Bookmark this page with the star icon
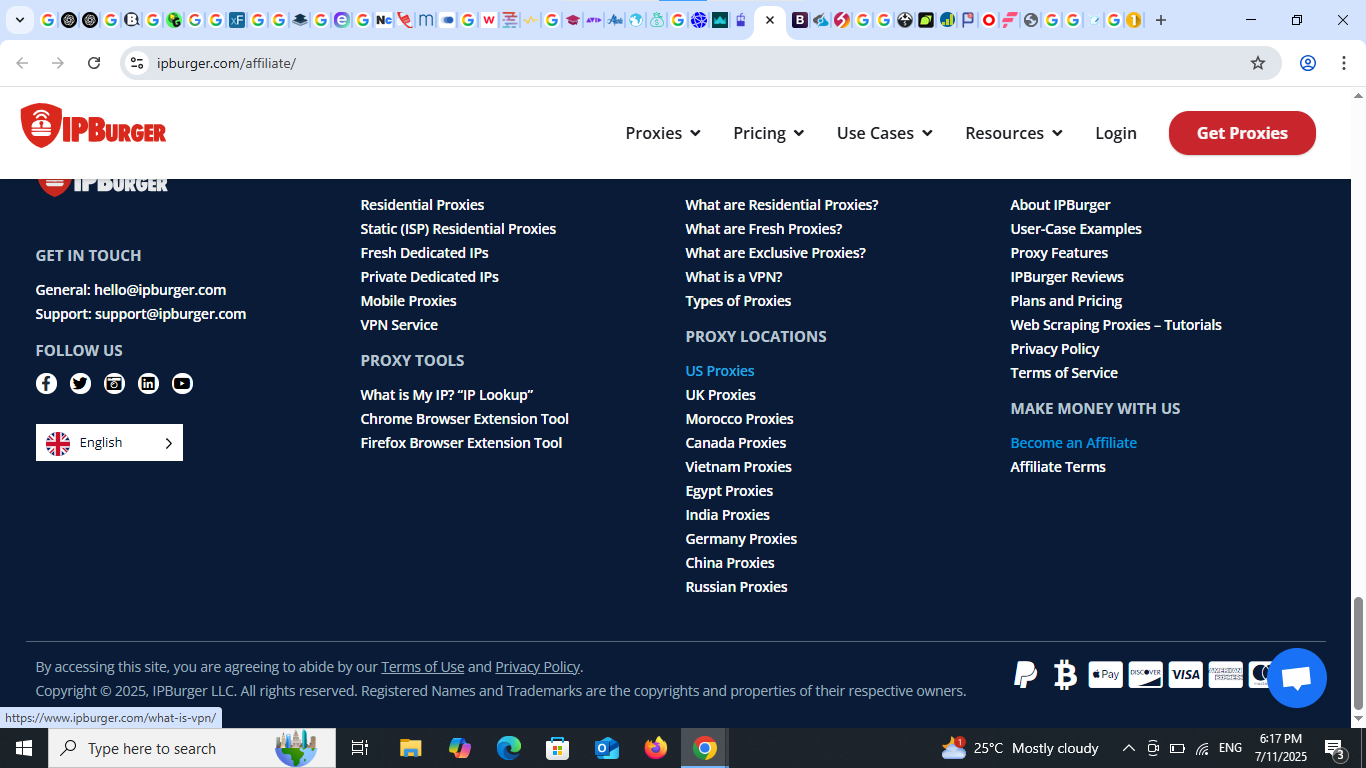The height and width of the screenshot is (768, 1366). tap(1258, 63)
